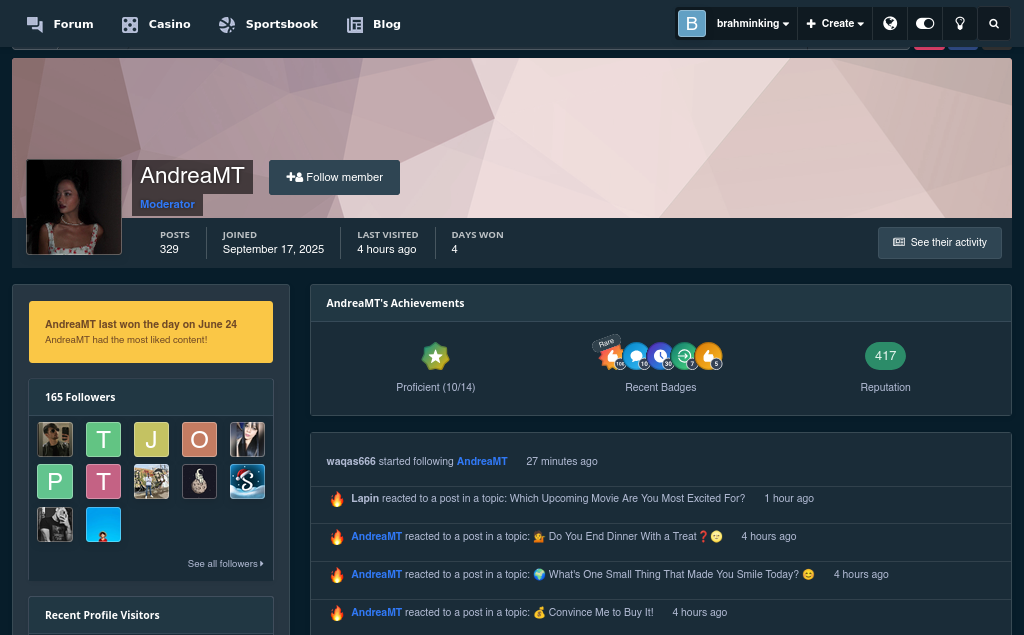The height and width of the screenshot is (635, 1024).
Task: Click the Blog layout icon
Action: 355,25
